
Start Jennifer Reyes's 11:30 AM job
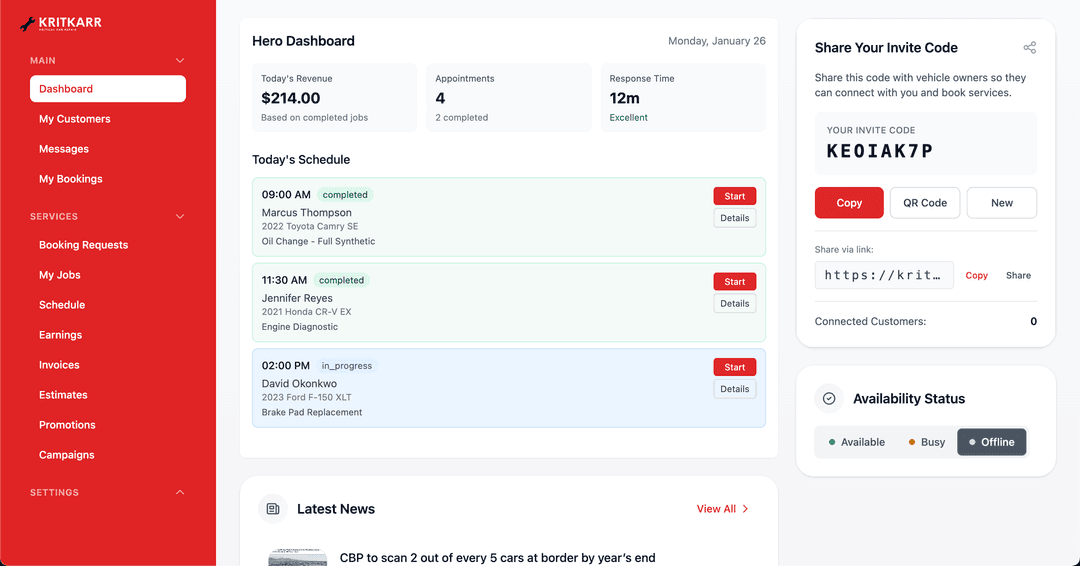(734, 282)
